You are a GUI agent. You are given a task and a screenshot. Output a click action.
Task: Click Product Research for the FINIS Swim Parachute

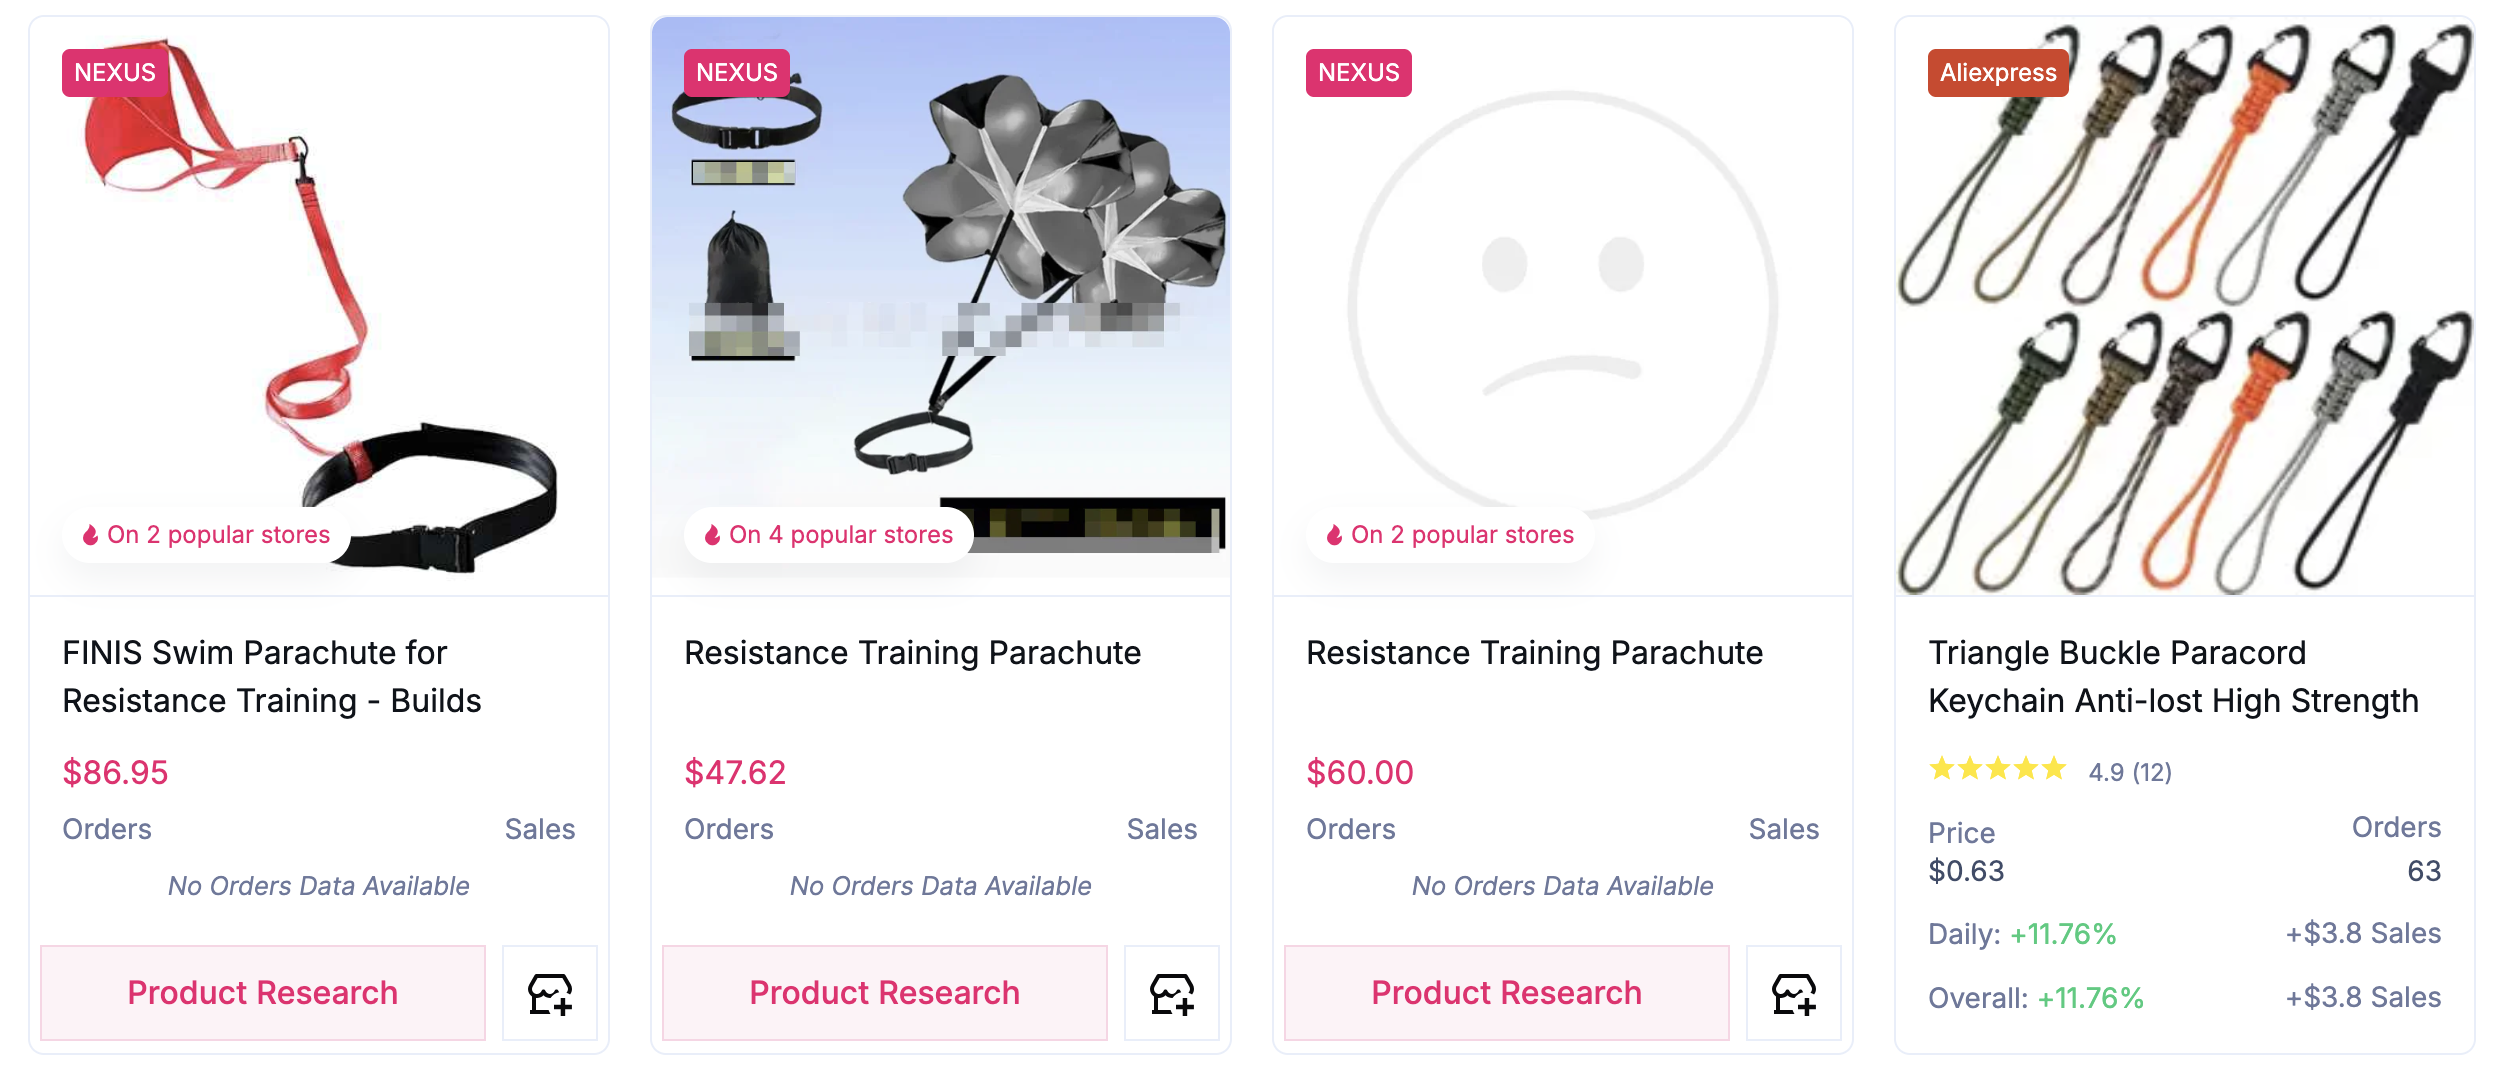[x=262, y=993]
